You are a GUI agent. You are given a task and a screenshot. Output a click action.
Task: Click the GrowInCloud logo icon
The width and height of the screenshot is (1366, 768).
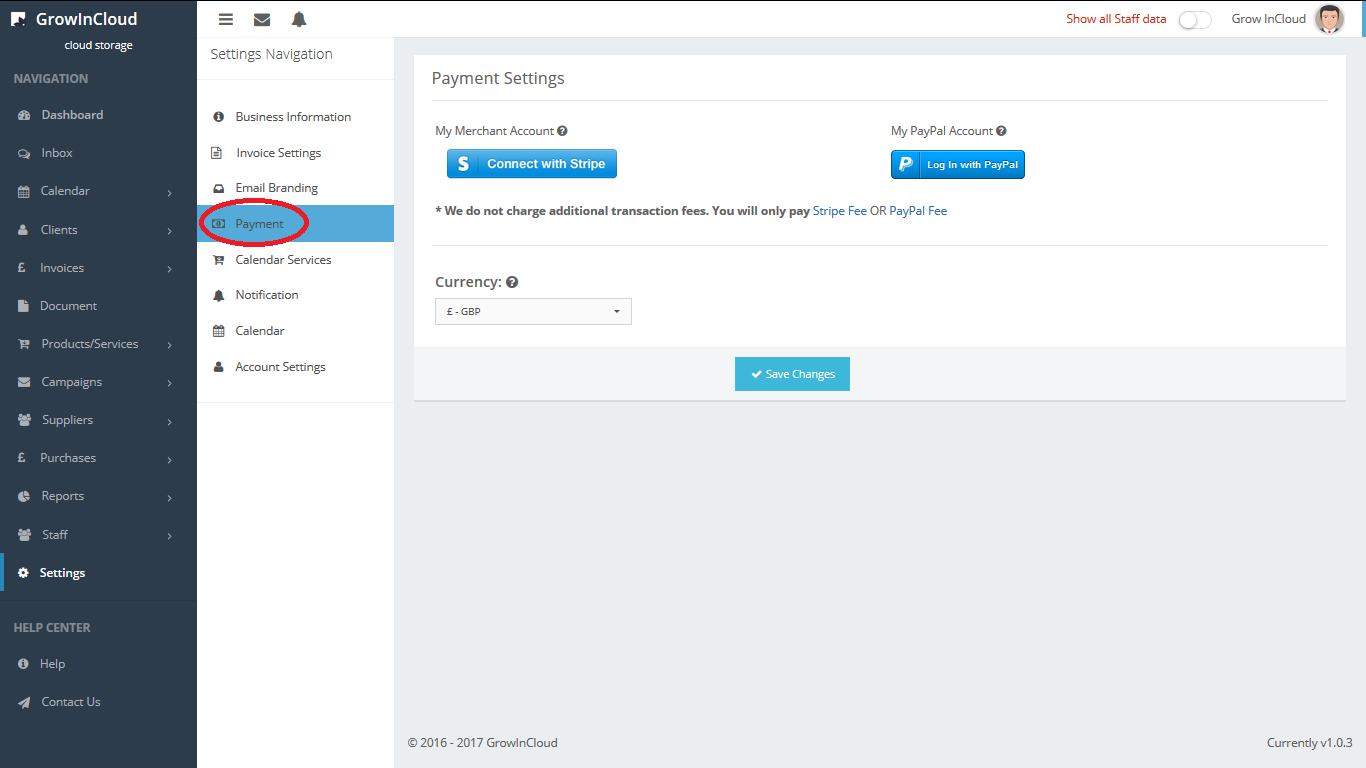point(18,20)
